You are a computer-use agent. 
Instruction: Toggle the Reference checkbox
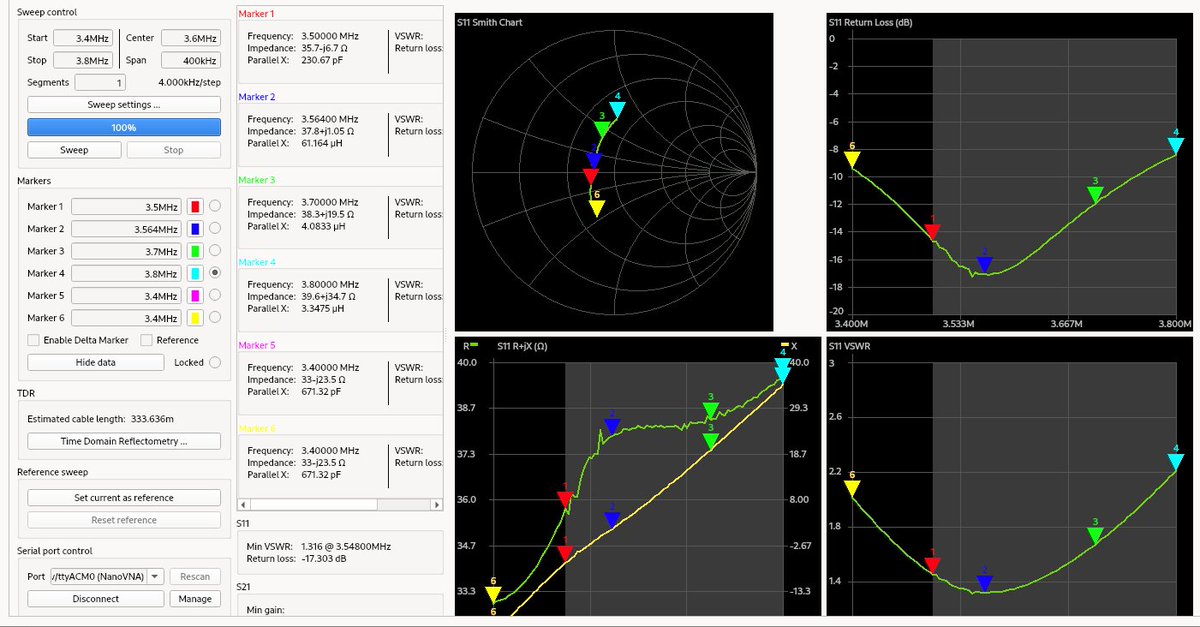(145, 340)
